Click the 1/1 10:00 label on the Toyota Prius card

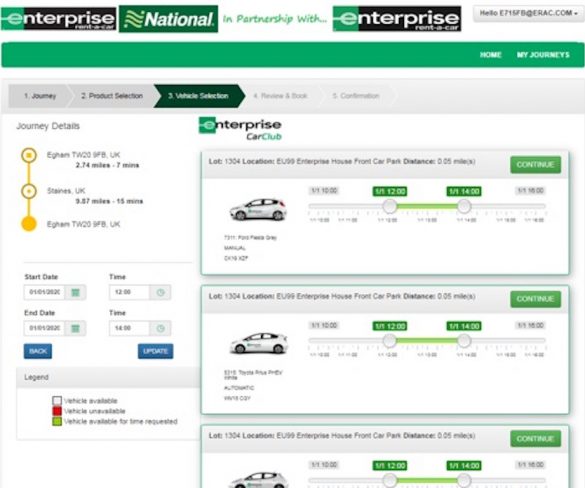[324, 326]
